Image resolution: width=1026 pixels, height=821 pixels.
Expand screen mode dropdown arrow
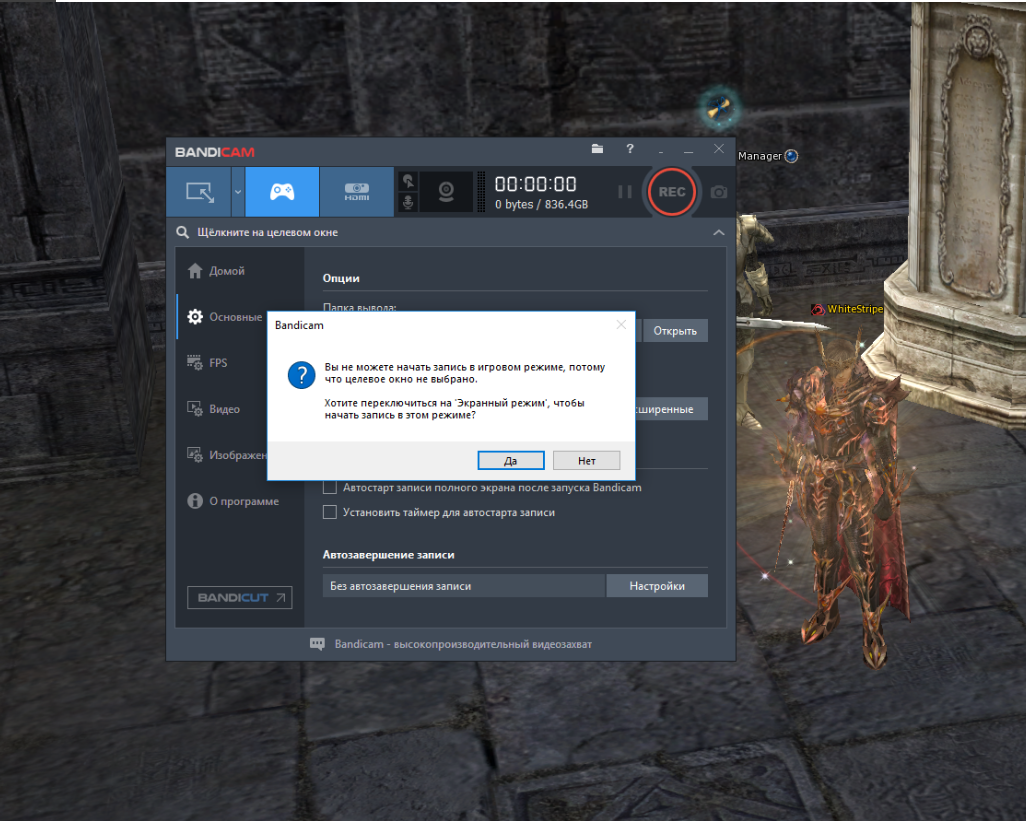coord(238,191)
